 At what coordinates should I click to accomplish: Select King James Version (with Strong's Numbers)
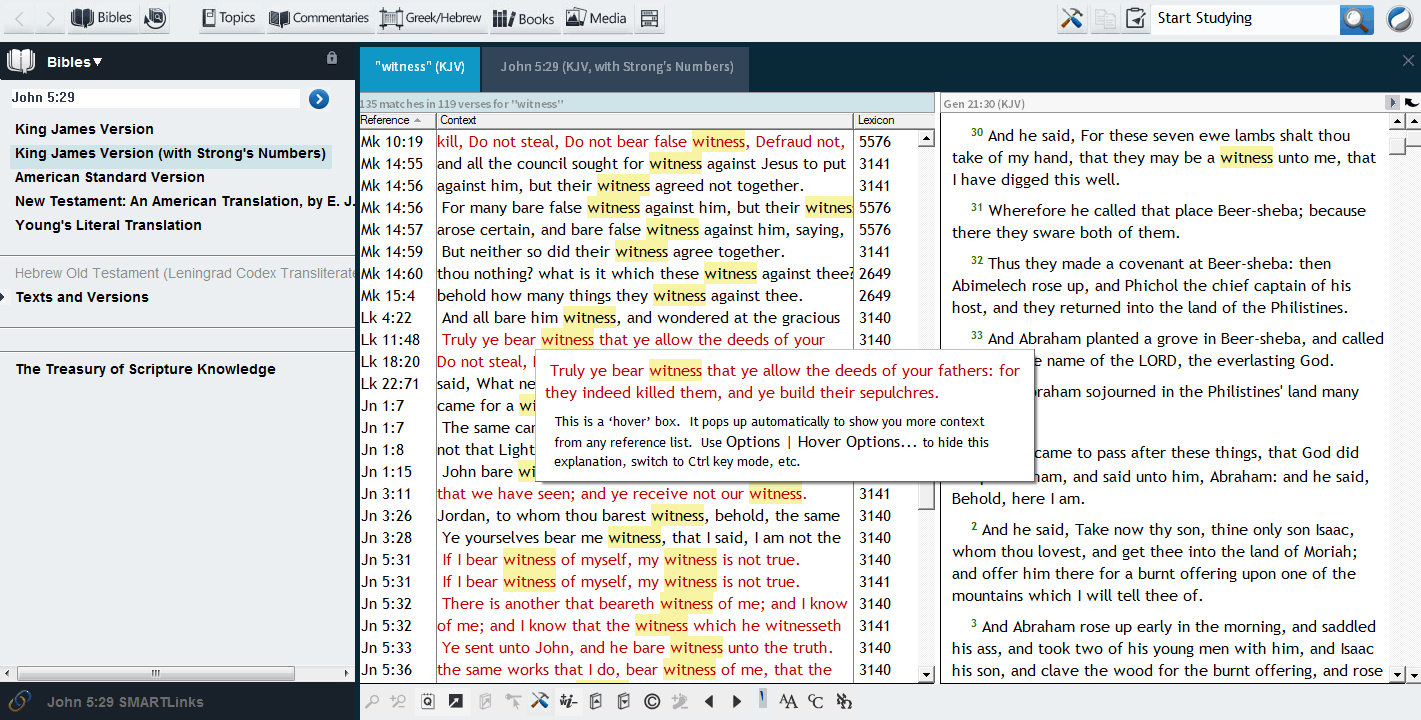coord(170,153)
